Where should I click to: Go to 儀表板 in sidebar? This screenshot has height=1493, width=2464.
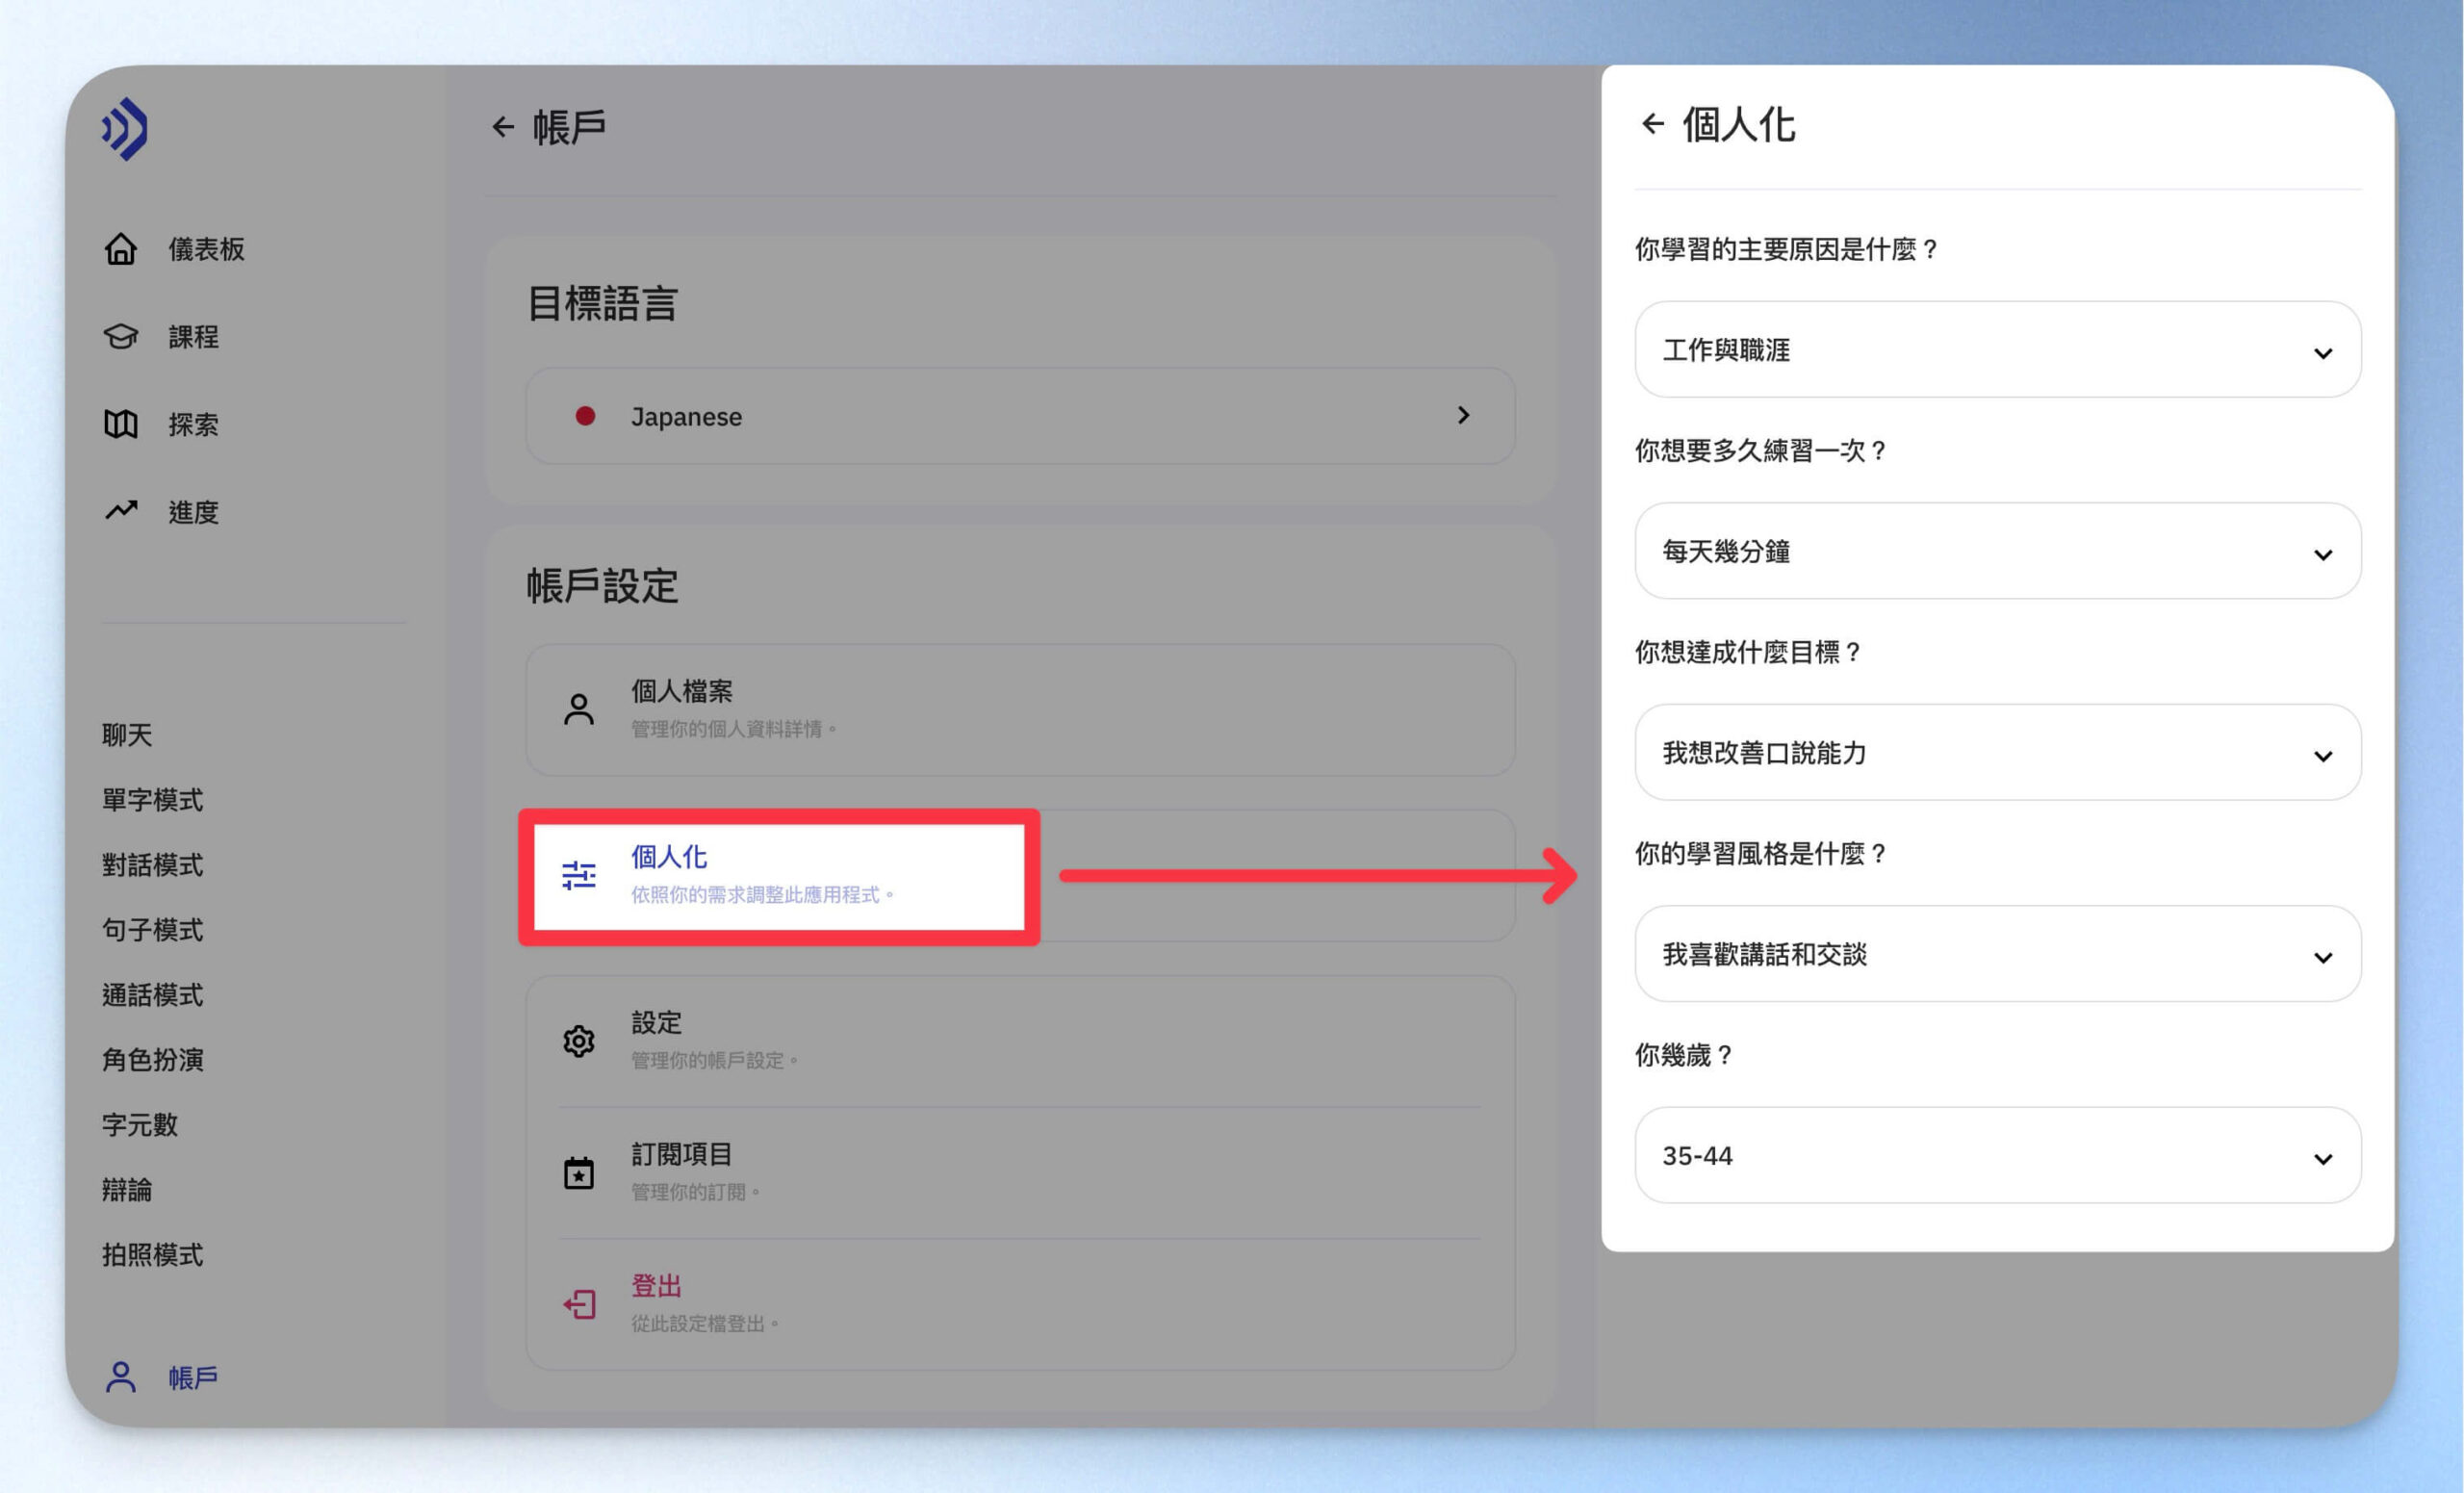(206, 249)
